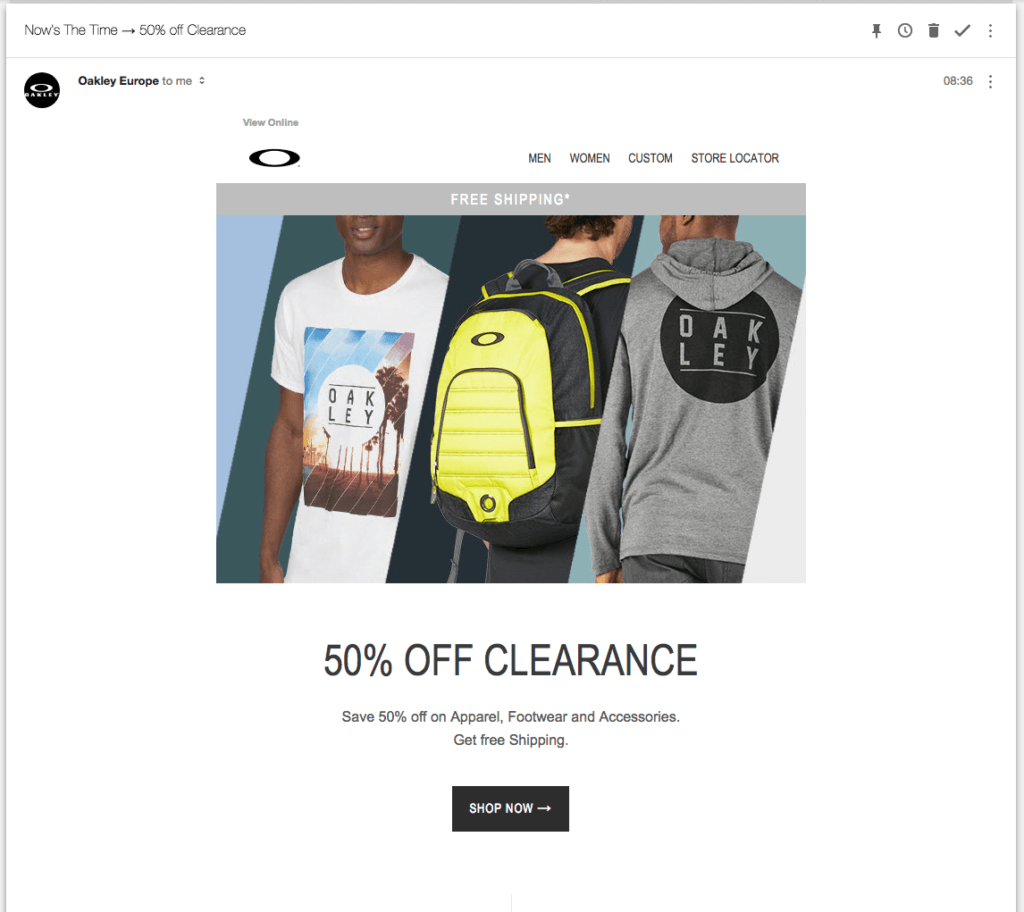Click the FREE SHIPPING banner
Image resolution: width=1024 pixels, height=912 pixels.
[511, 199]
